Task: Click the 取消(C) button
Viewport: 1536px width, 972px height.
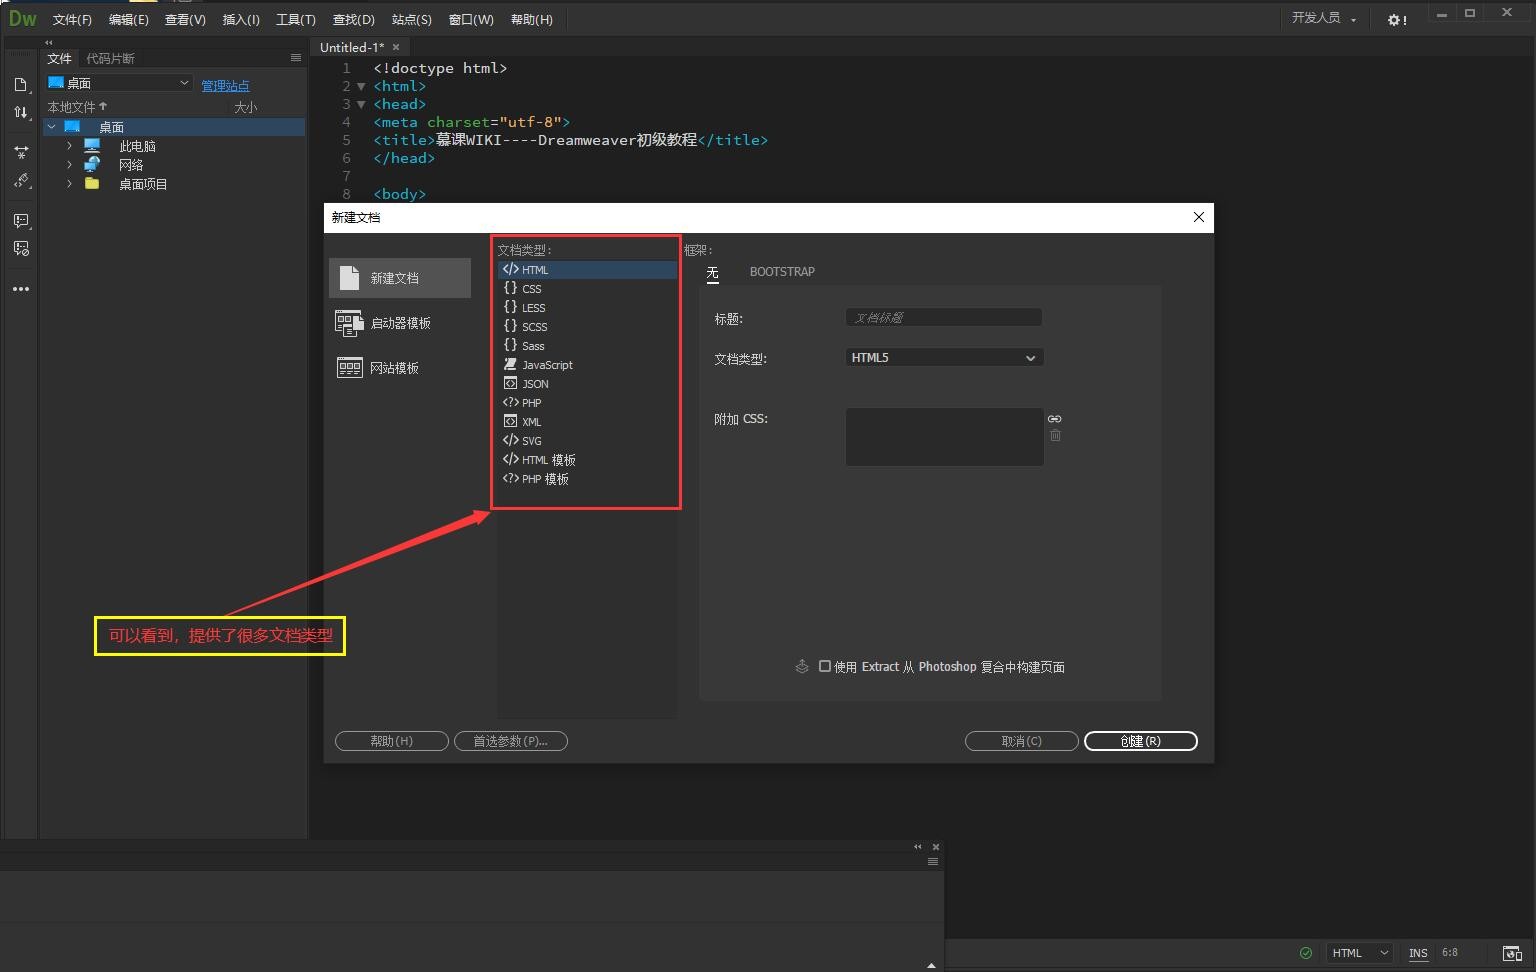Action: coord(1021,741)
